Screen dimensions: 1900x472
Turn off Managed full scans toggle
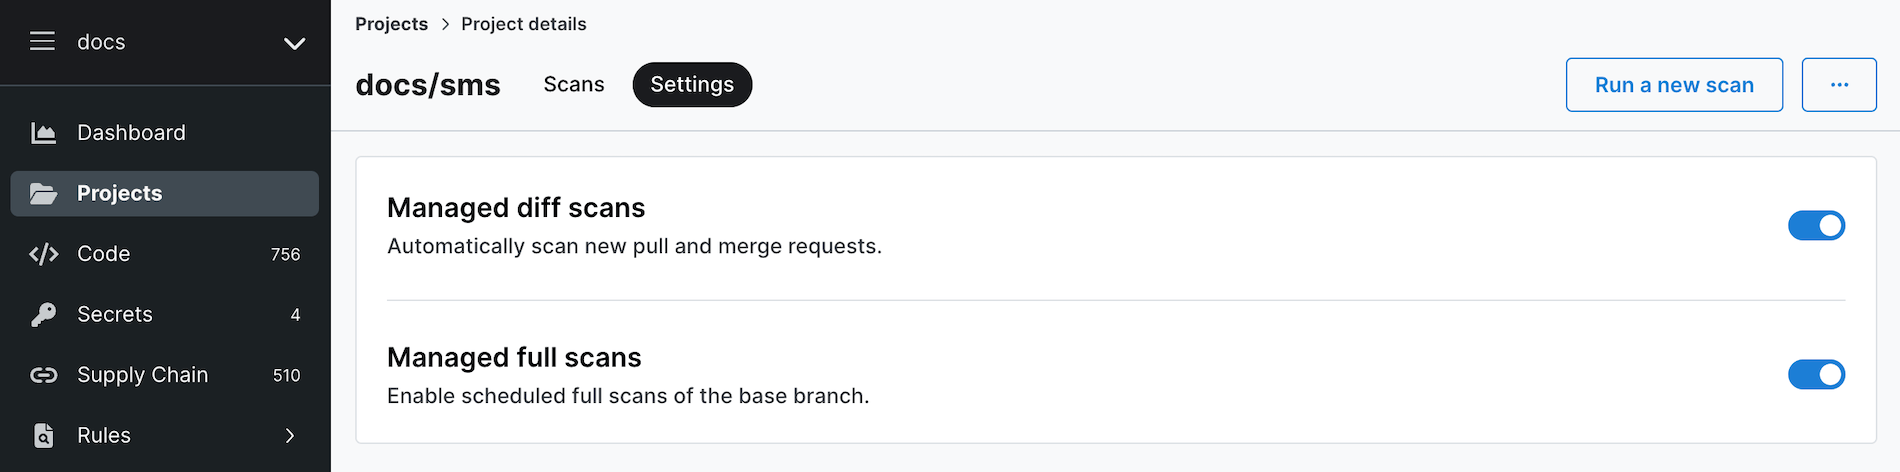(1816, 375)
